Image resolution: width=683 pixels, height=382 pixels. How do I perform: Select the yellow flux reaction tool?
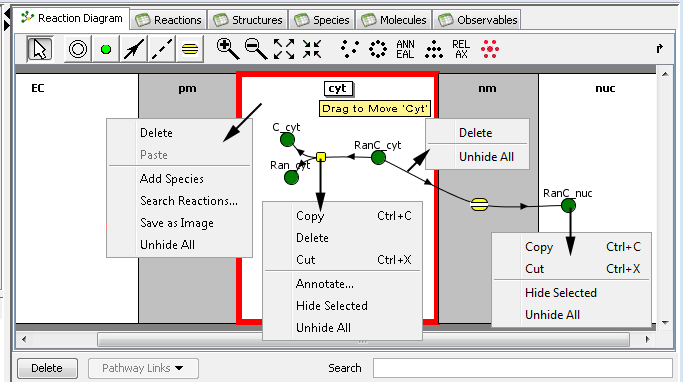tap(190, 49)
